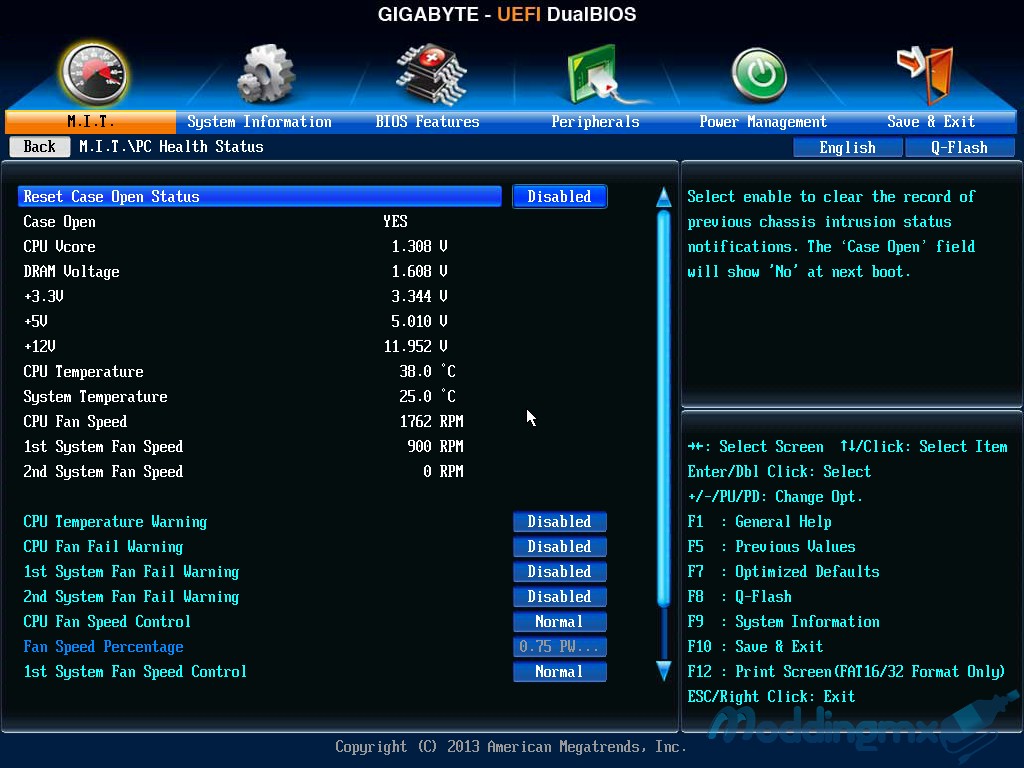Select the CPU Fan Fail Warning label

pyautogui.click(x=103, y=547)
